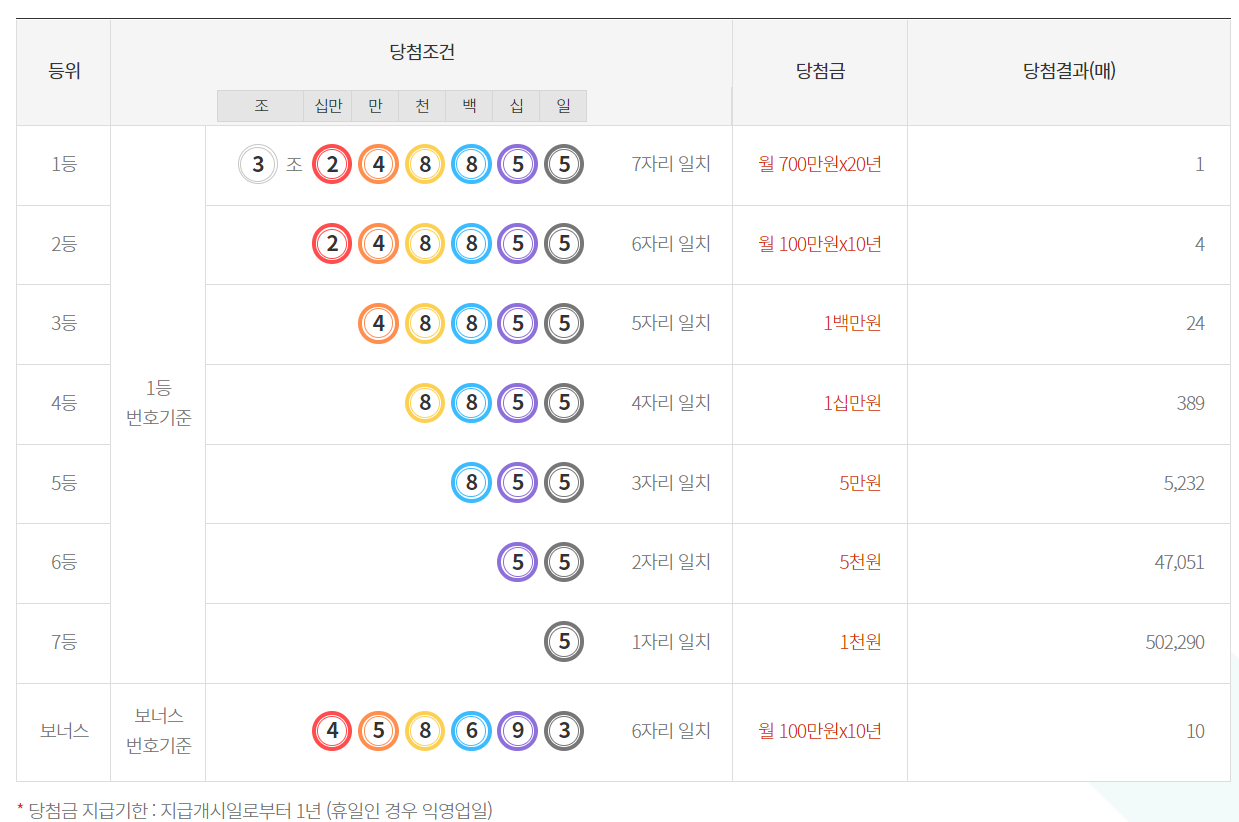This screenshot has width=1239, height=822.
Task: Select orange ball 4 in the 3등 row
Action: coord(378,323)
